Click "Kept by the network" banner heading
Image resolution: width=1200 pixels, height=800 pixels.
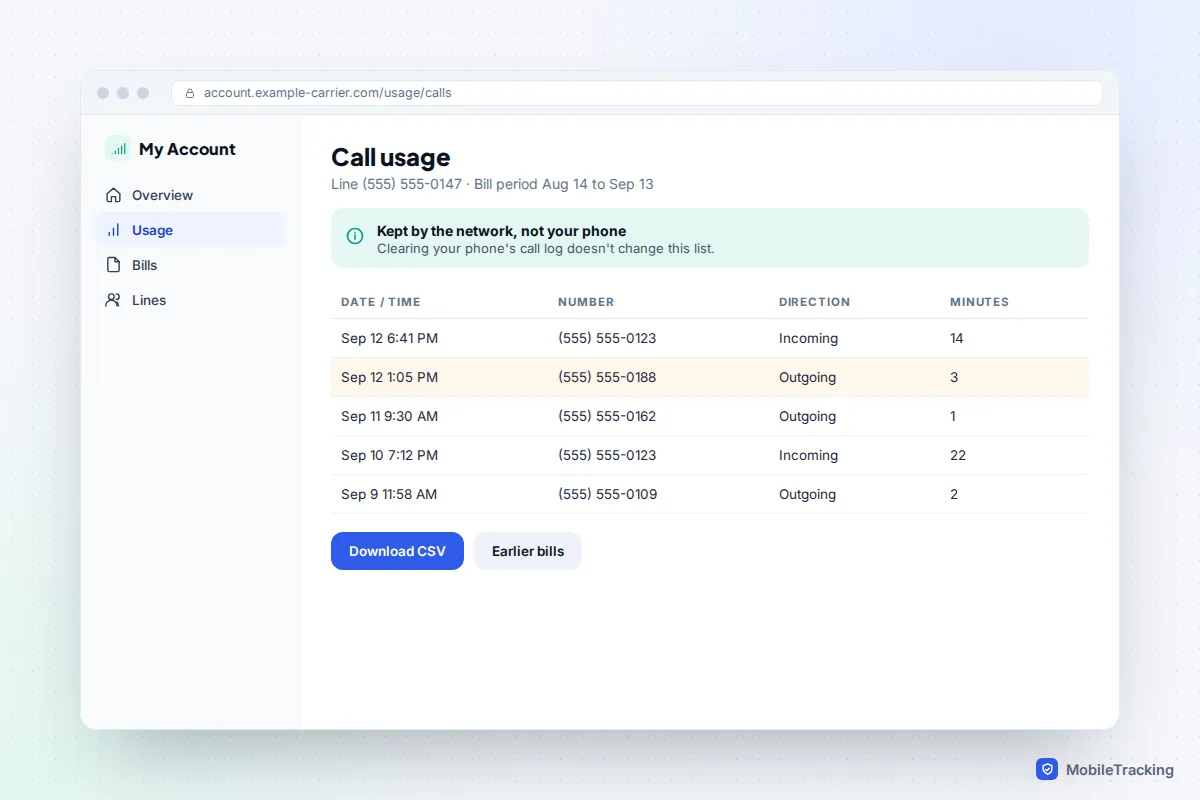tap(501, 231)
